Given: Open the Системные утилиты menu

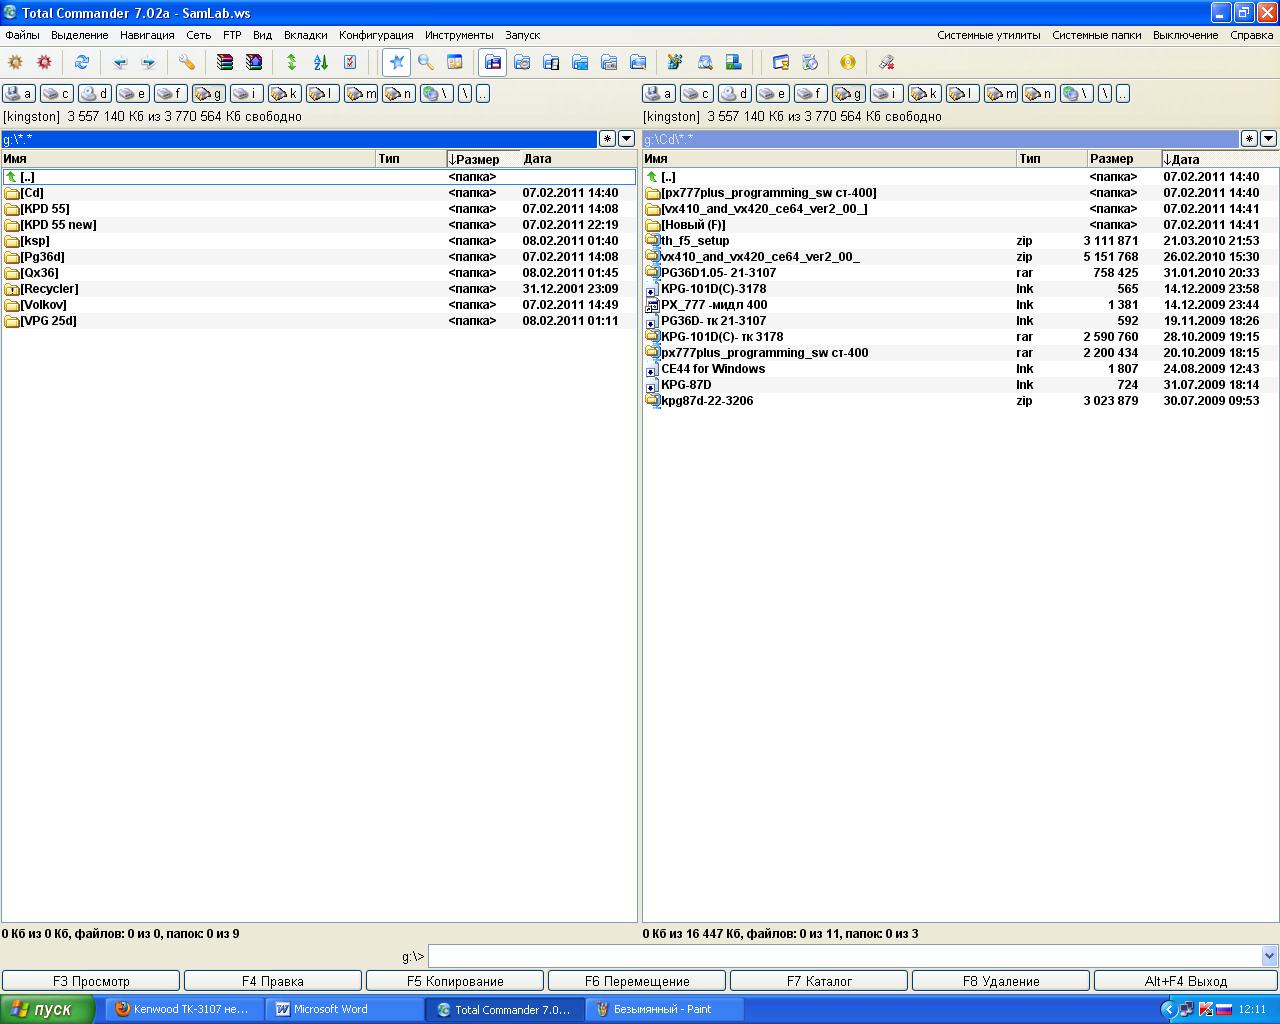Looking at the screenshot, I should tap(989, 35).
